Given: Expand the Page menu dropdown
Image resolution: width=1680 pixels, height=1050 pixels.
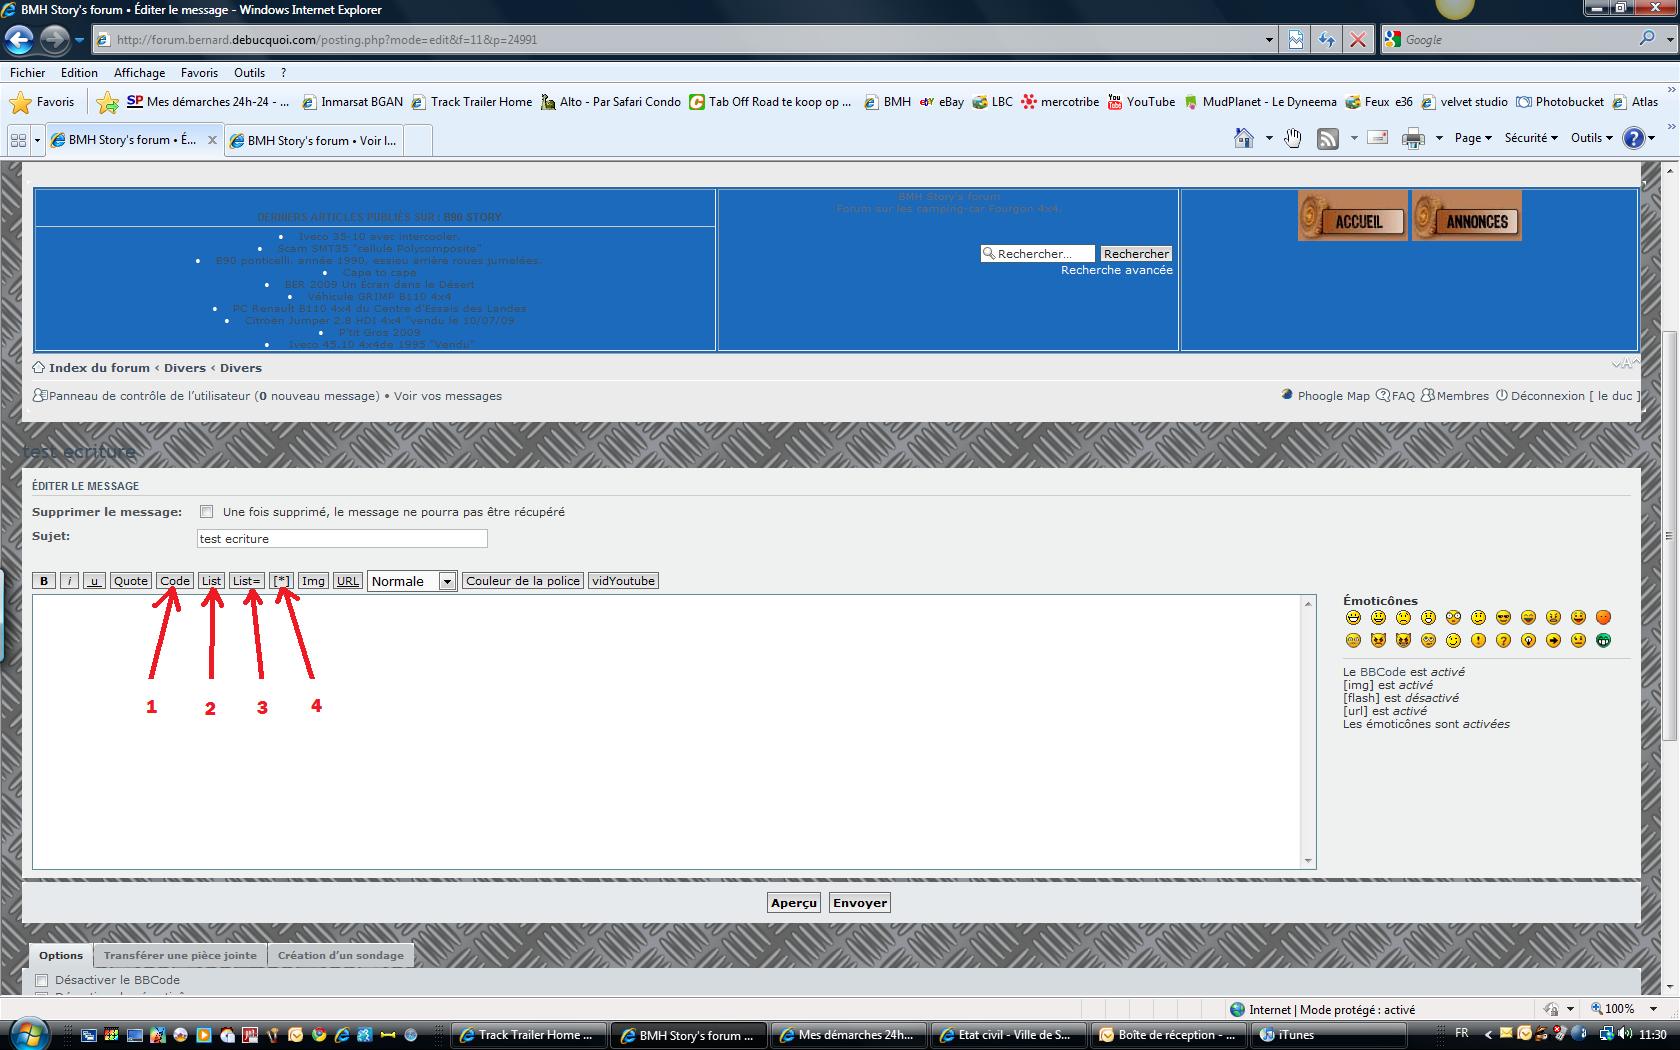Looking at the screenshot, I should pyautogui.click(x=1472, y=139).
